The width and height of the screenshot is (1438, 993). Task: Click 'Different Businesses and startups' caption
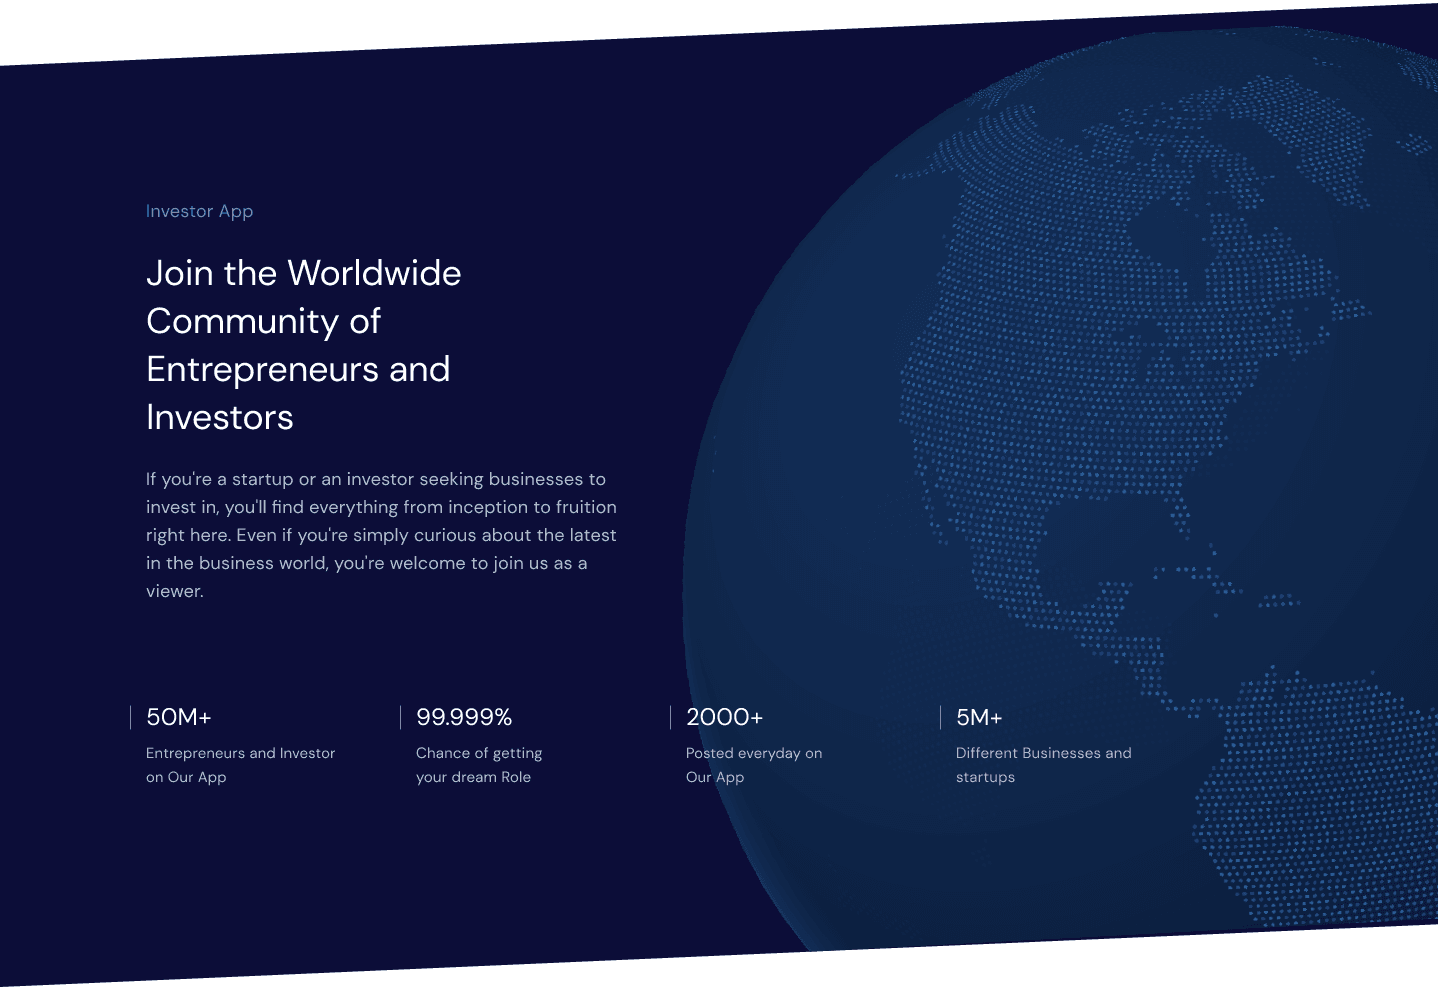[x=1043, y=765]
